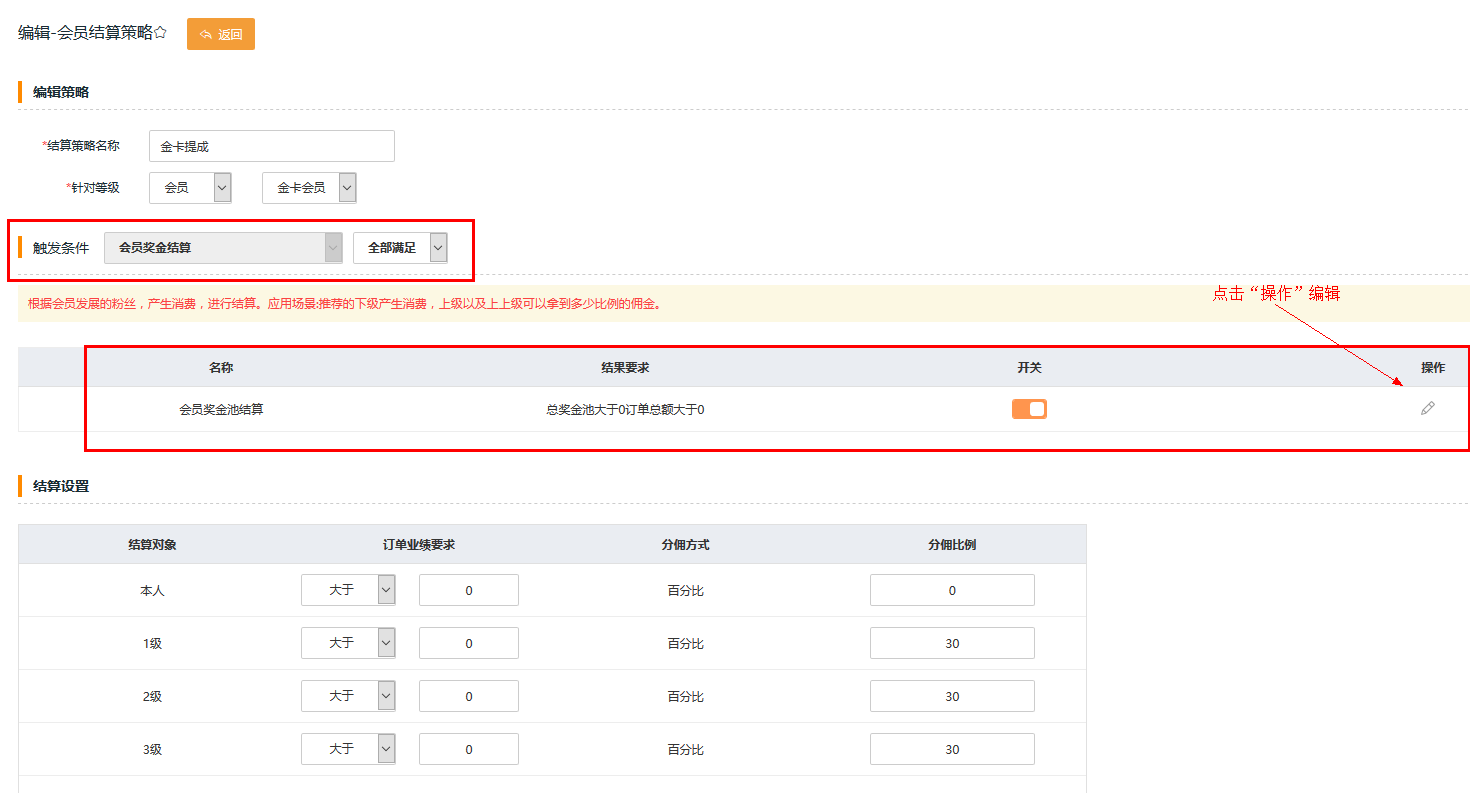The height and width of the screenshot is (793, 1470).
Task: Click 分佣比例 field in 本人 row
Action: (x=951, y=590)
